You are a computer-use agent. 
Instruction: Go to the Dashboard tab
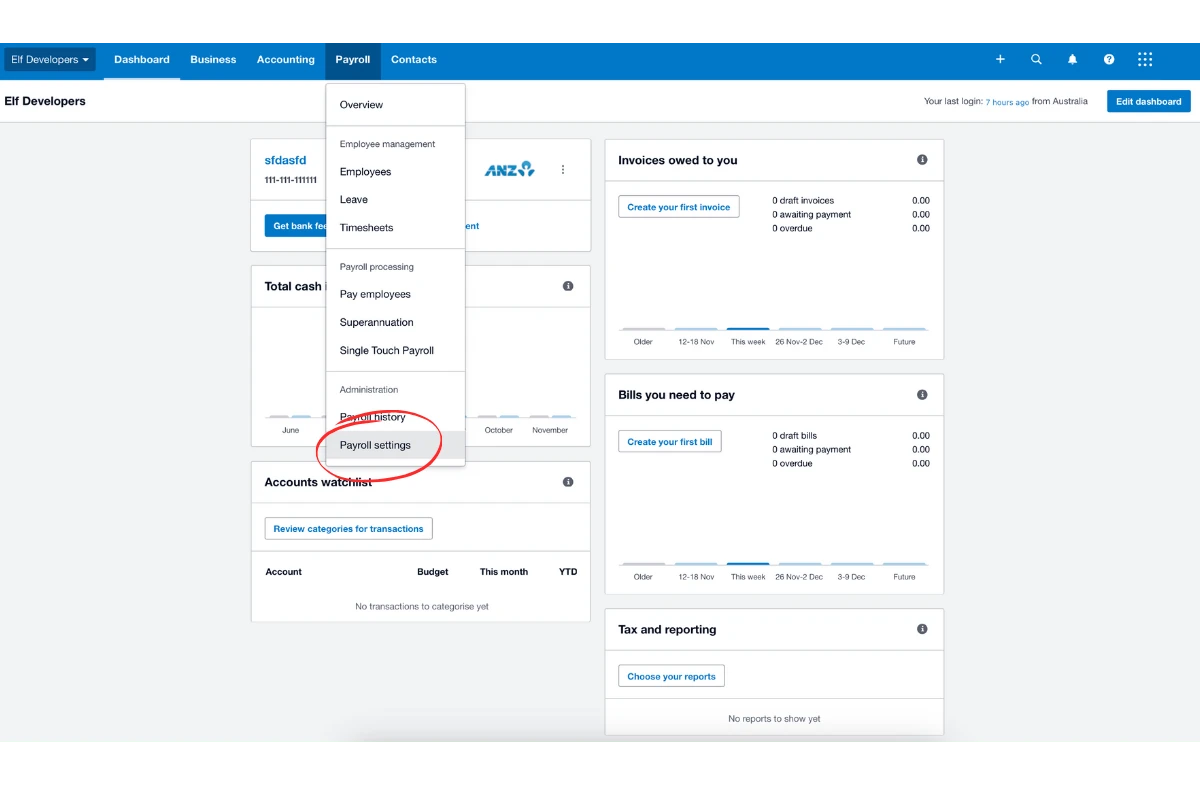[142, 60]
